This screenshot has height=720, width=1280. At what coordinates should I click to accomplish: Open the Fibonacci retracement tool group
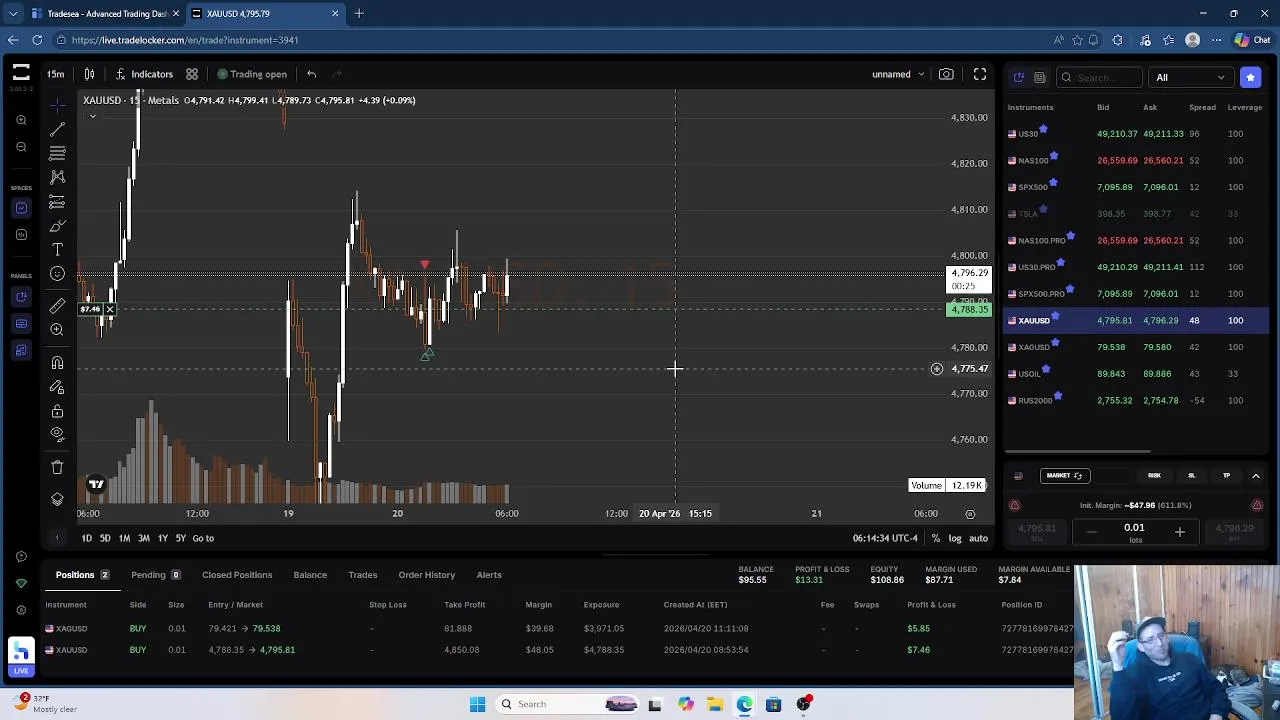(x=57, y=153)
